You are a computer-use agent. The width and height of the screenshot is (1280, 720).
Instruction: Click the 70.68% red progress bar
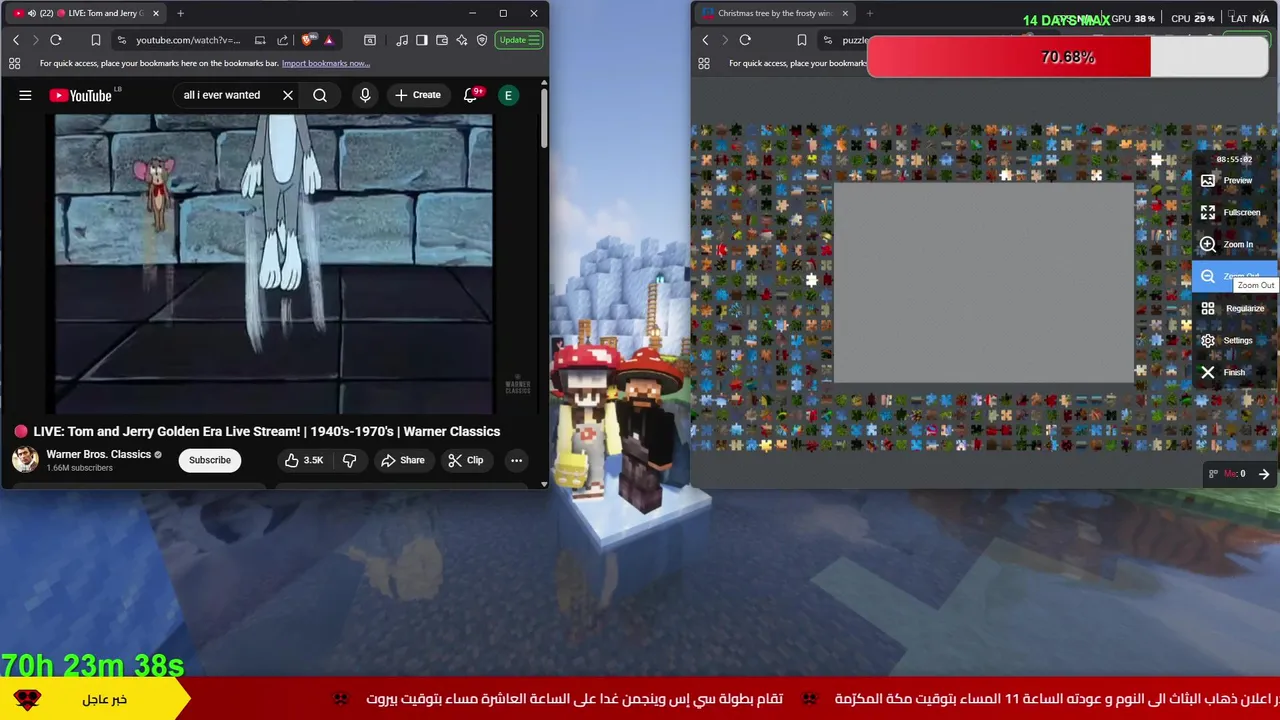[x=1067, y=57]
